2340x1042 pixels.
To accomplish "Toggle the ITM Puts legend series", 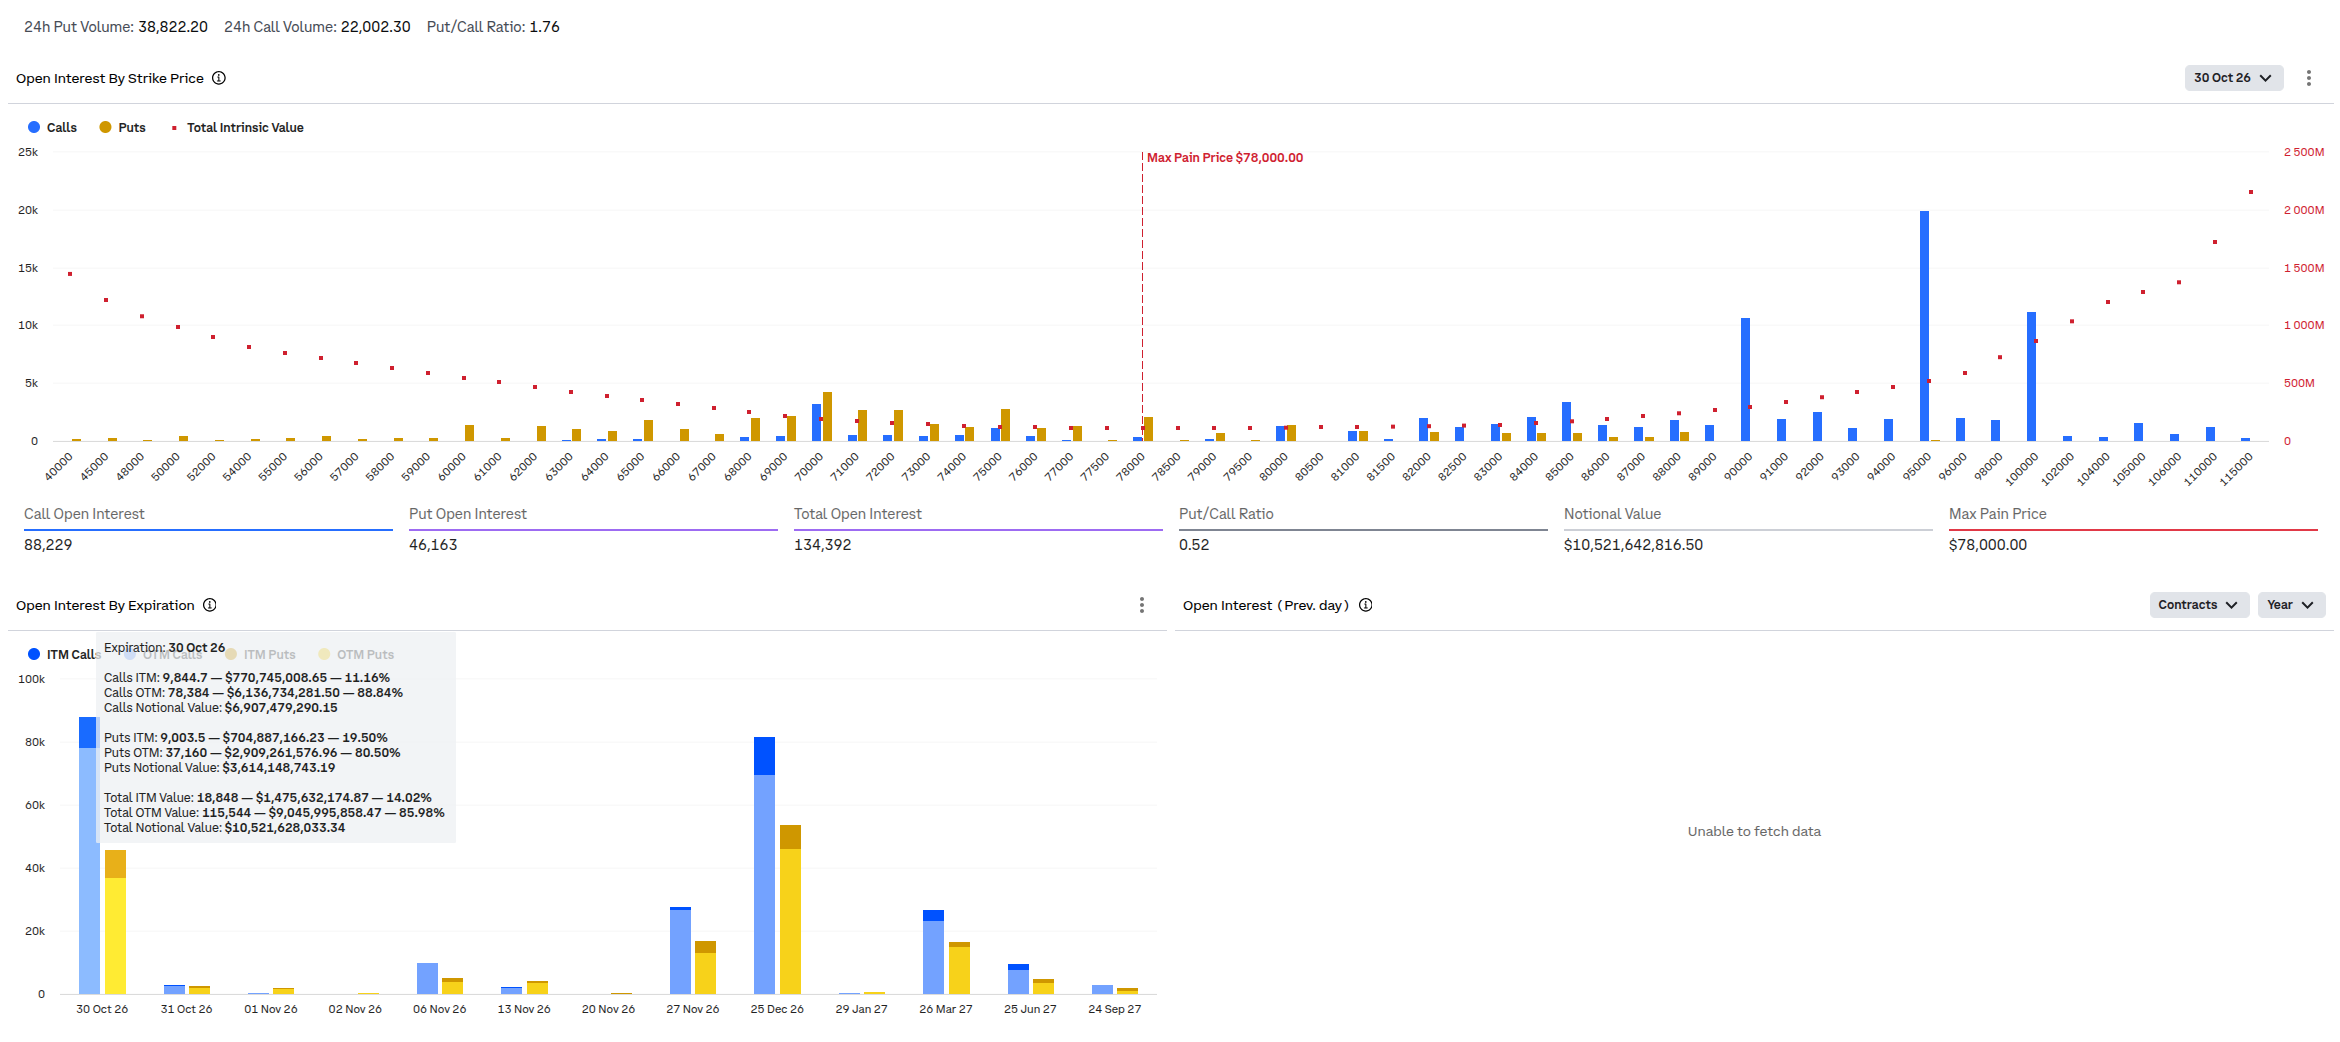I will 260,654.
